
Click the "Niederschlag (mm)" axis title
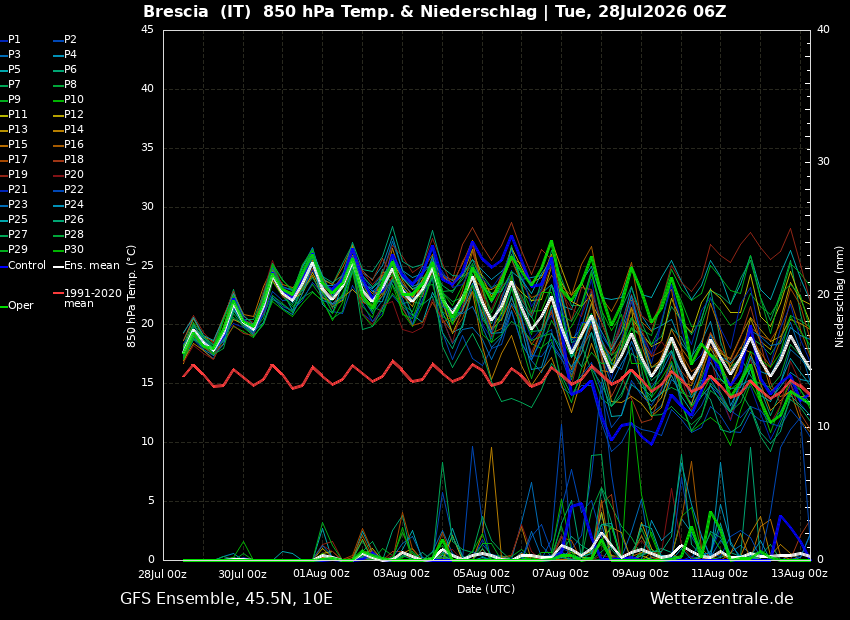[x=839, y=296]
